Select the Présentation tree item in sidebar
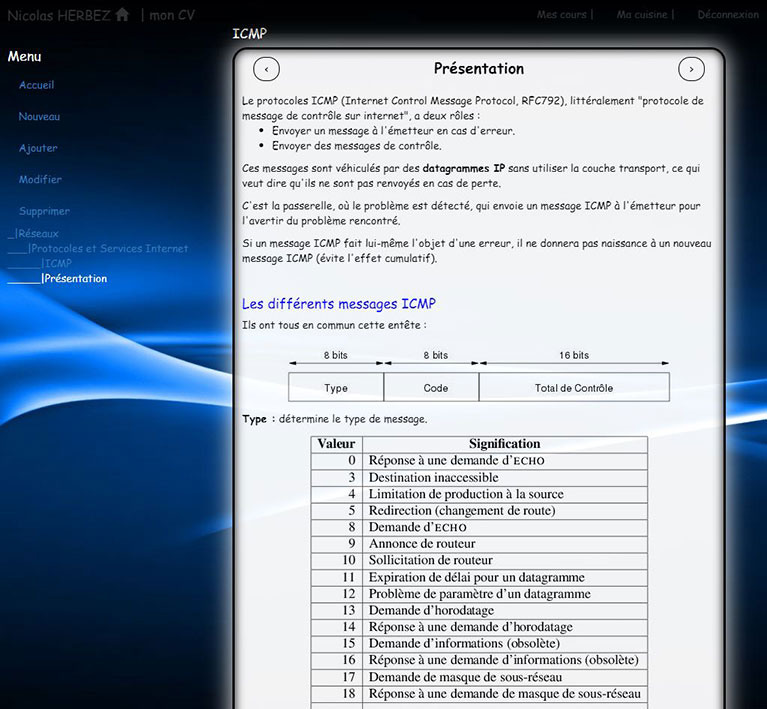The width and height of the screenshot is (767, 709). pos(74,278)
